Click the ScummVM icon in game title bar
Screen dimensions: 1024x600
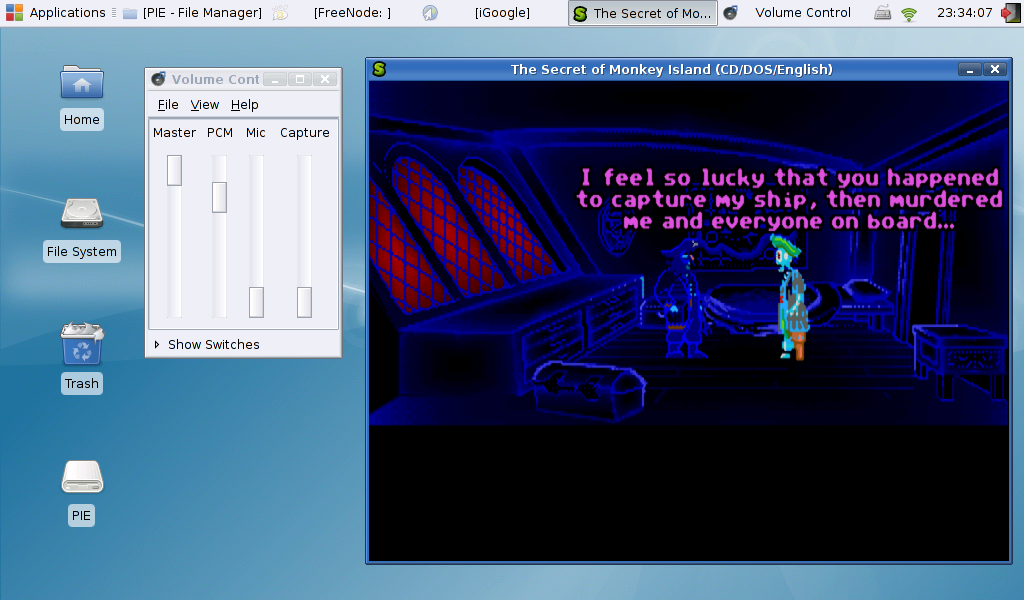coord(379,69)
